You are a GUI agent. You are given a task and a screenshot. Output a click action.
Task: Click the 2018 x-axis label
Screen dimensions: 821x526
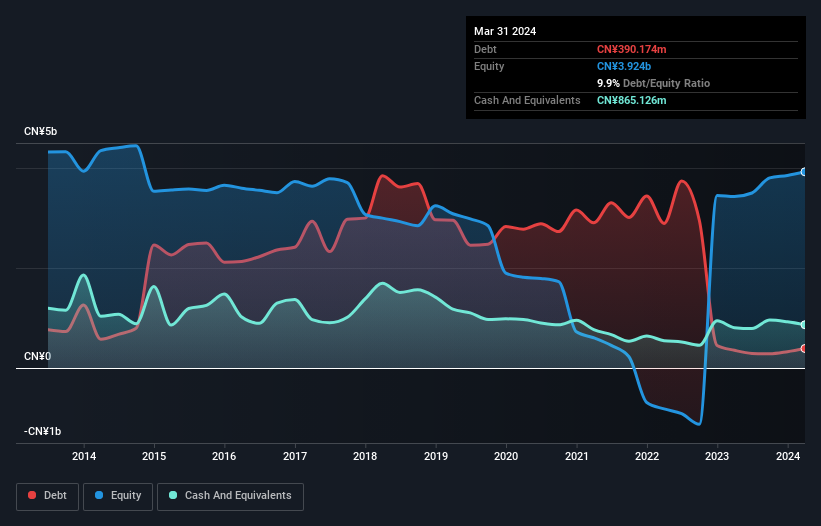365,456
